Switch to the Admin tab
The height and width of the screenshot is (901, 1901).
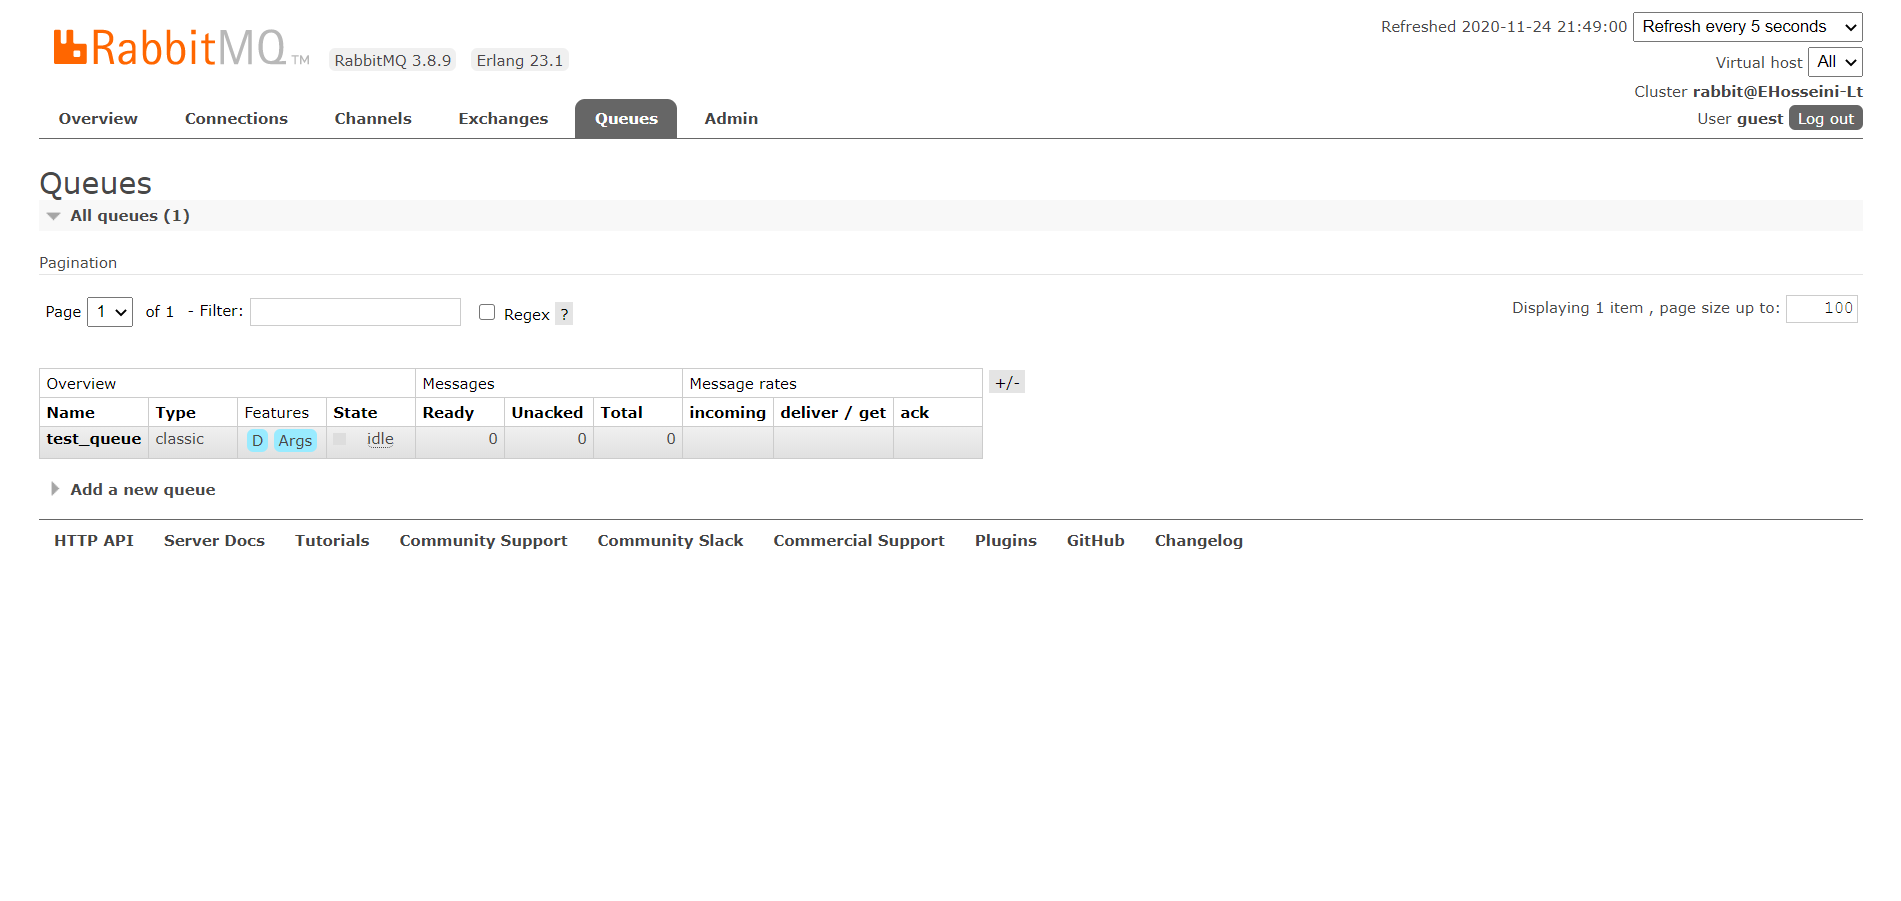[x=731, y=118]
